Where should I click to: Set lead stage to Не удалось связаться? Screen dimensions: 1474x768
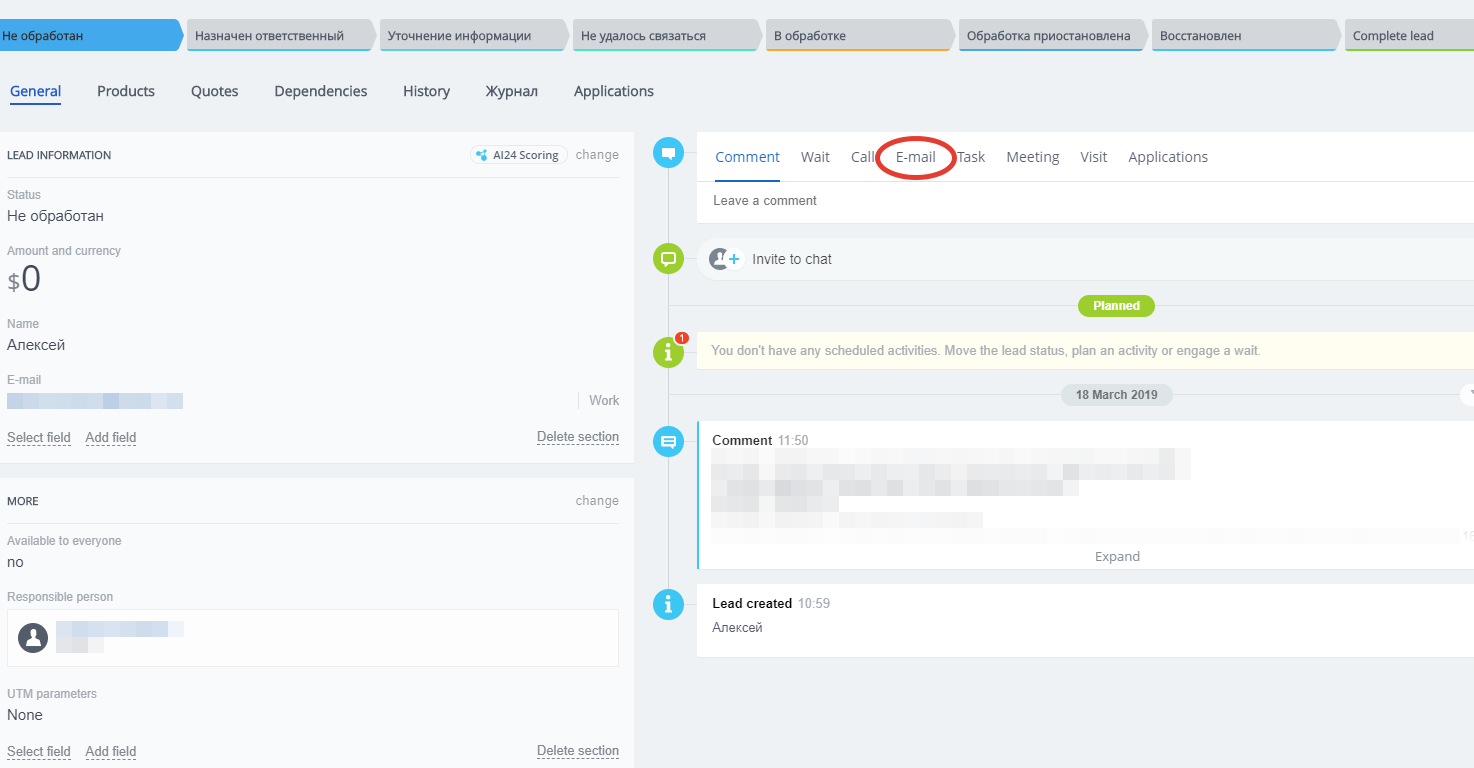[x=667, y=35]
